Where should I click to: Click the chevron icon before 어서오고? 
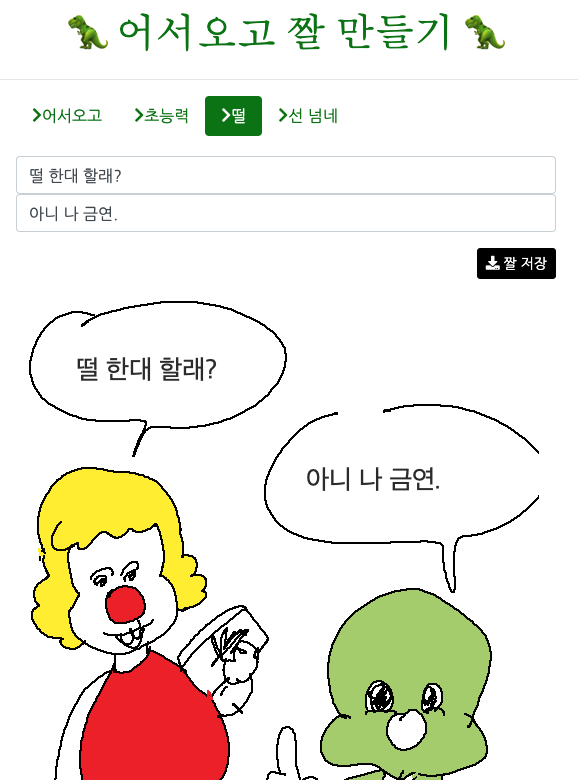coord(36,115)
